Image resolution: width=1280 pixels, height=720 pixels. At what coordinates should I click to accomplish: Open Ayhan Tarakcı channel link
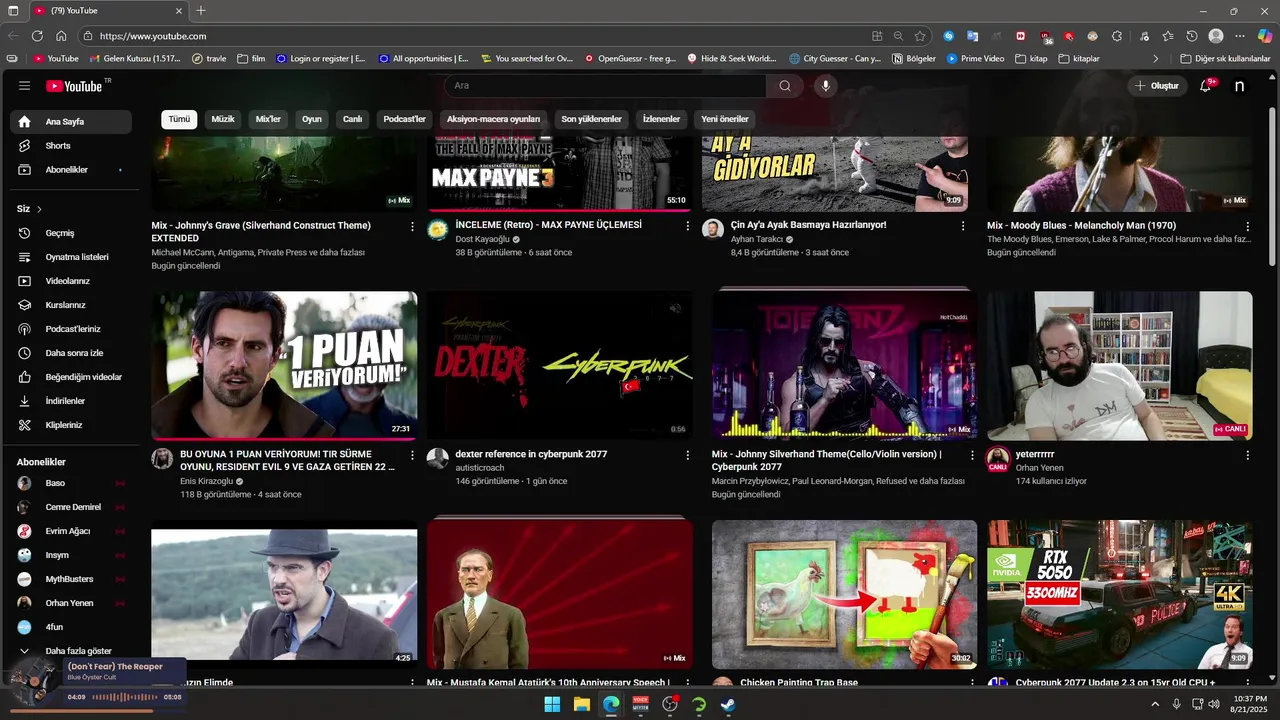point(757,240)
